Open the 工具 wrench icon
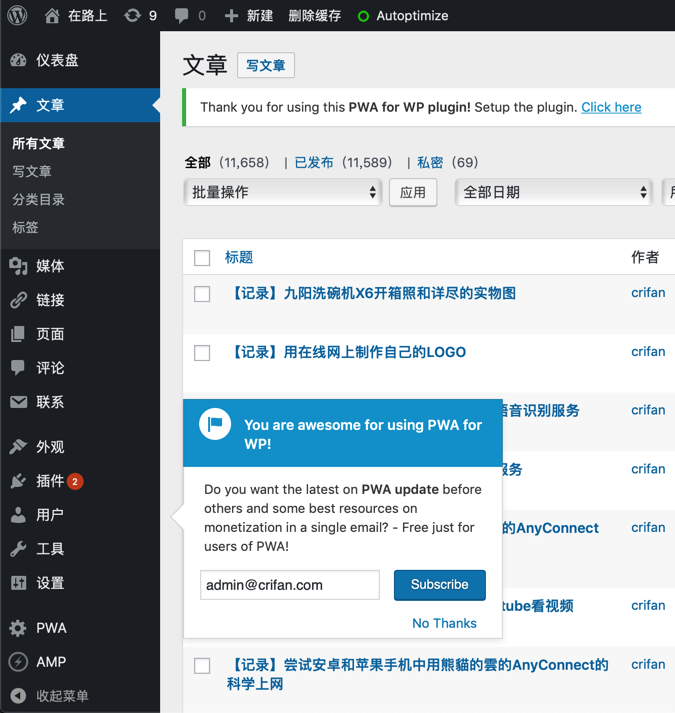This screenshot has height=713, width=675. point(18,549)
